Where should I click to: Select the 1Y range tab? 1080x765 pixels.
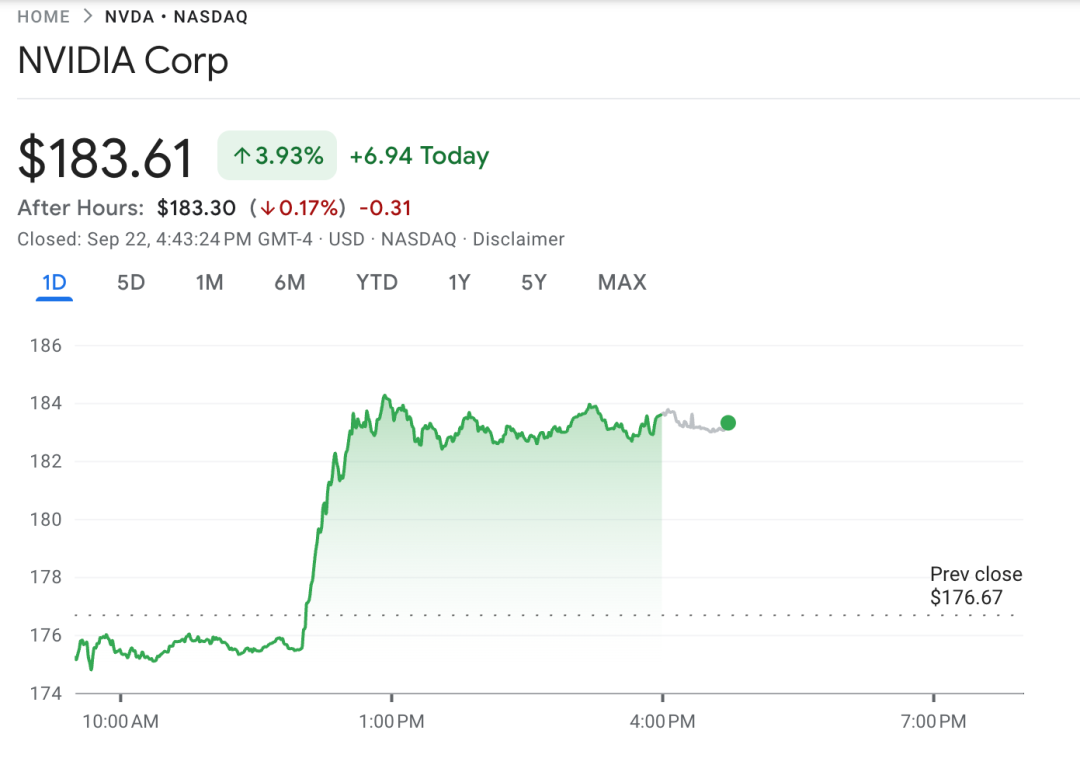point(459,283)
